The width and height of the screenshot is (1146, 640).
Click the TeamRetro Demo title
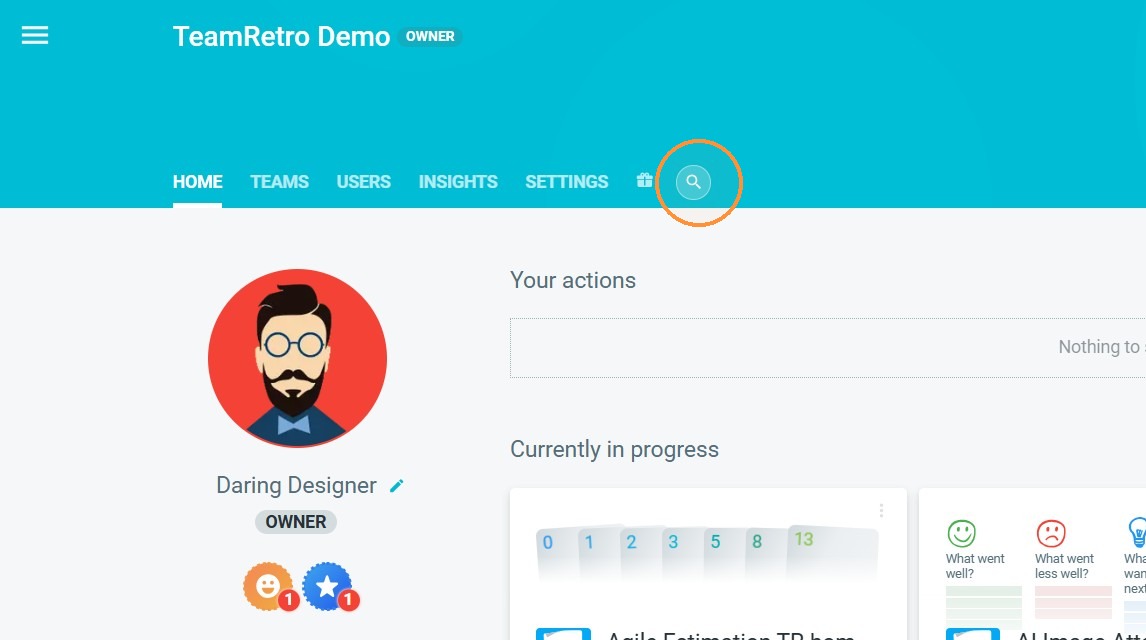281,37
